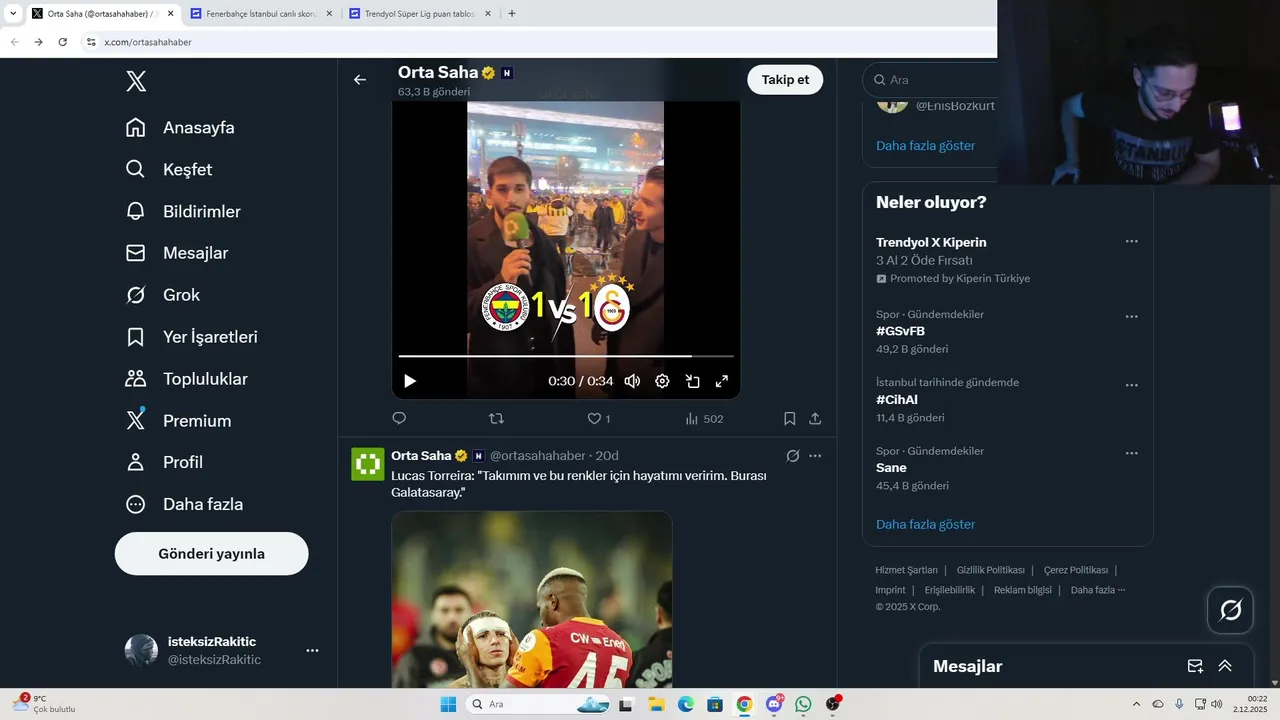Bookmark the video post
Image resolution: width=1280 pixels, height=720 pixels.
[x=789, y=419]
